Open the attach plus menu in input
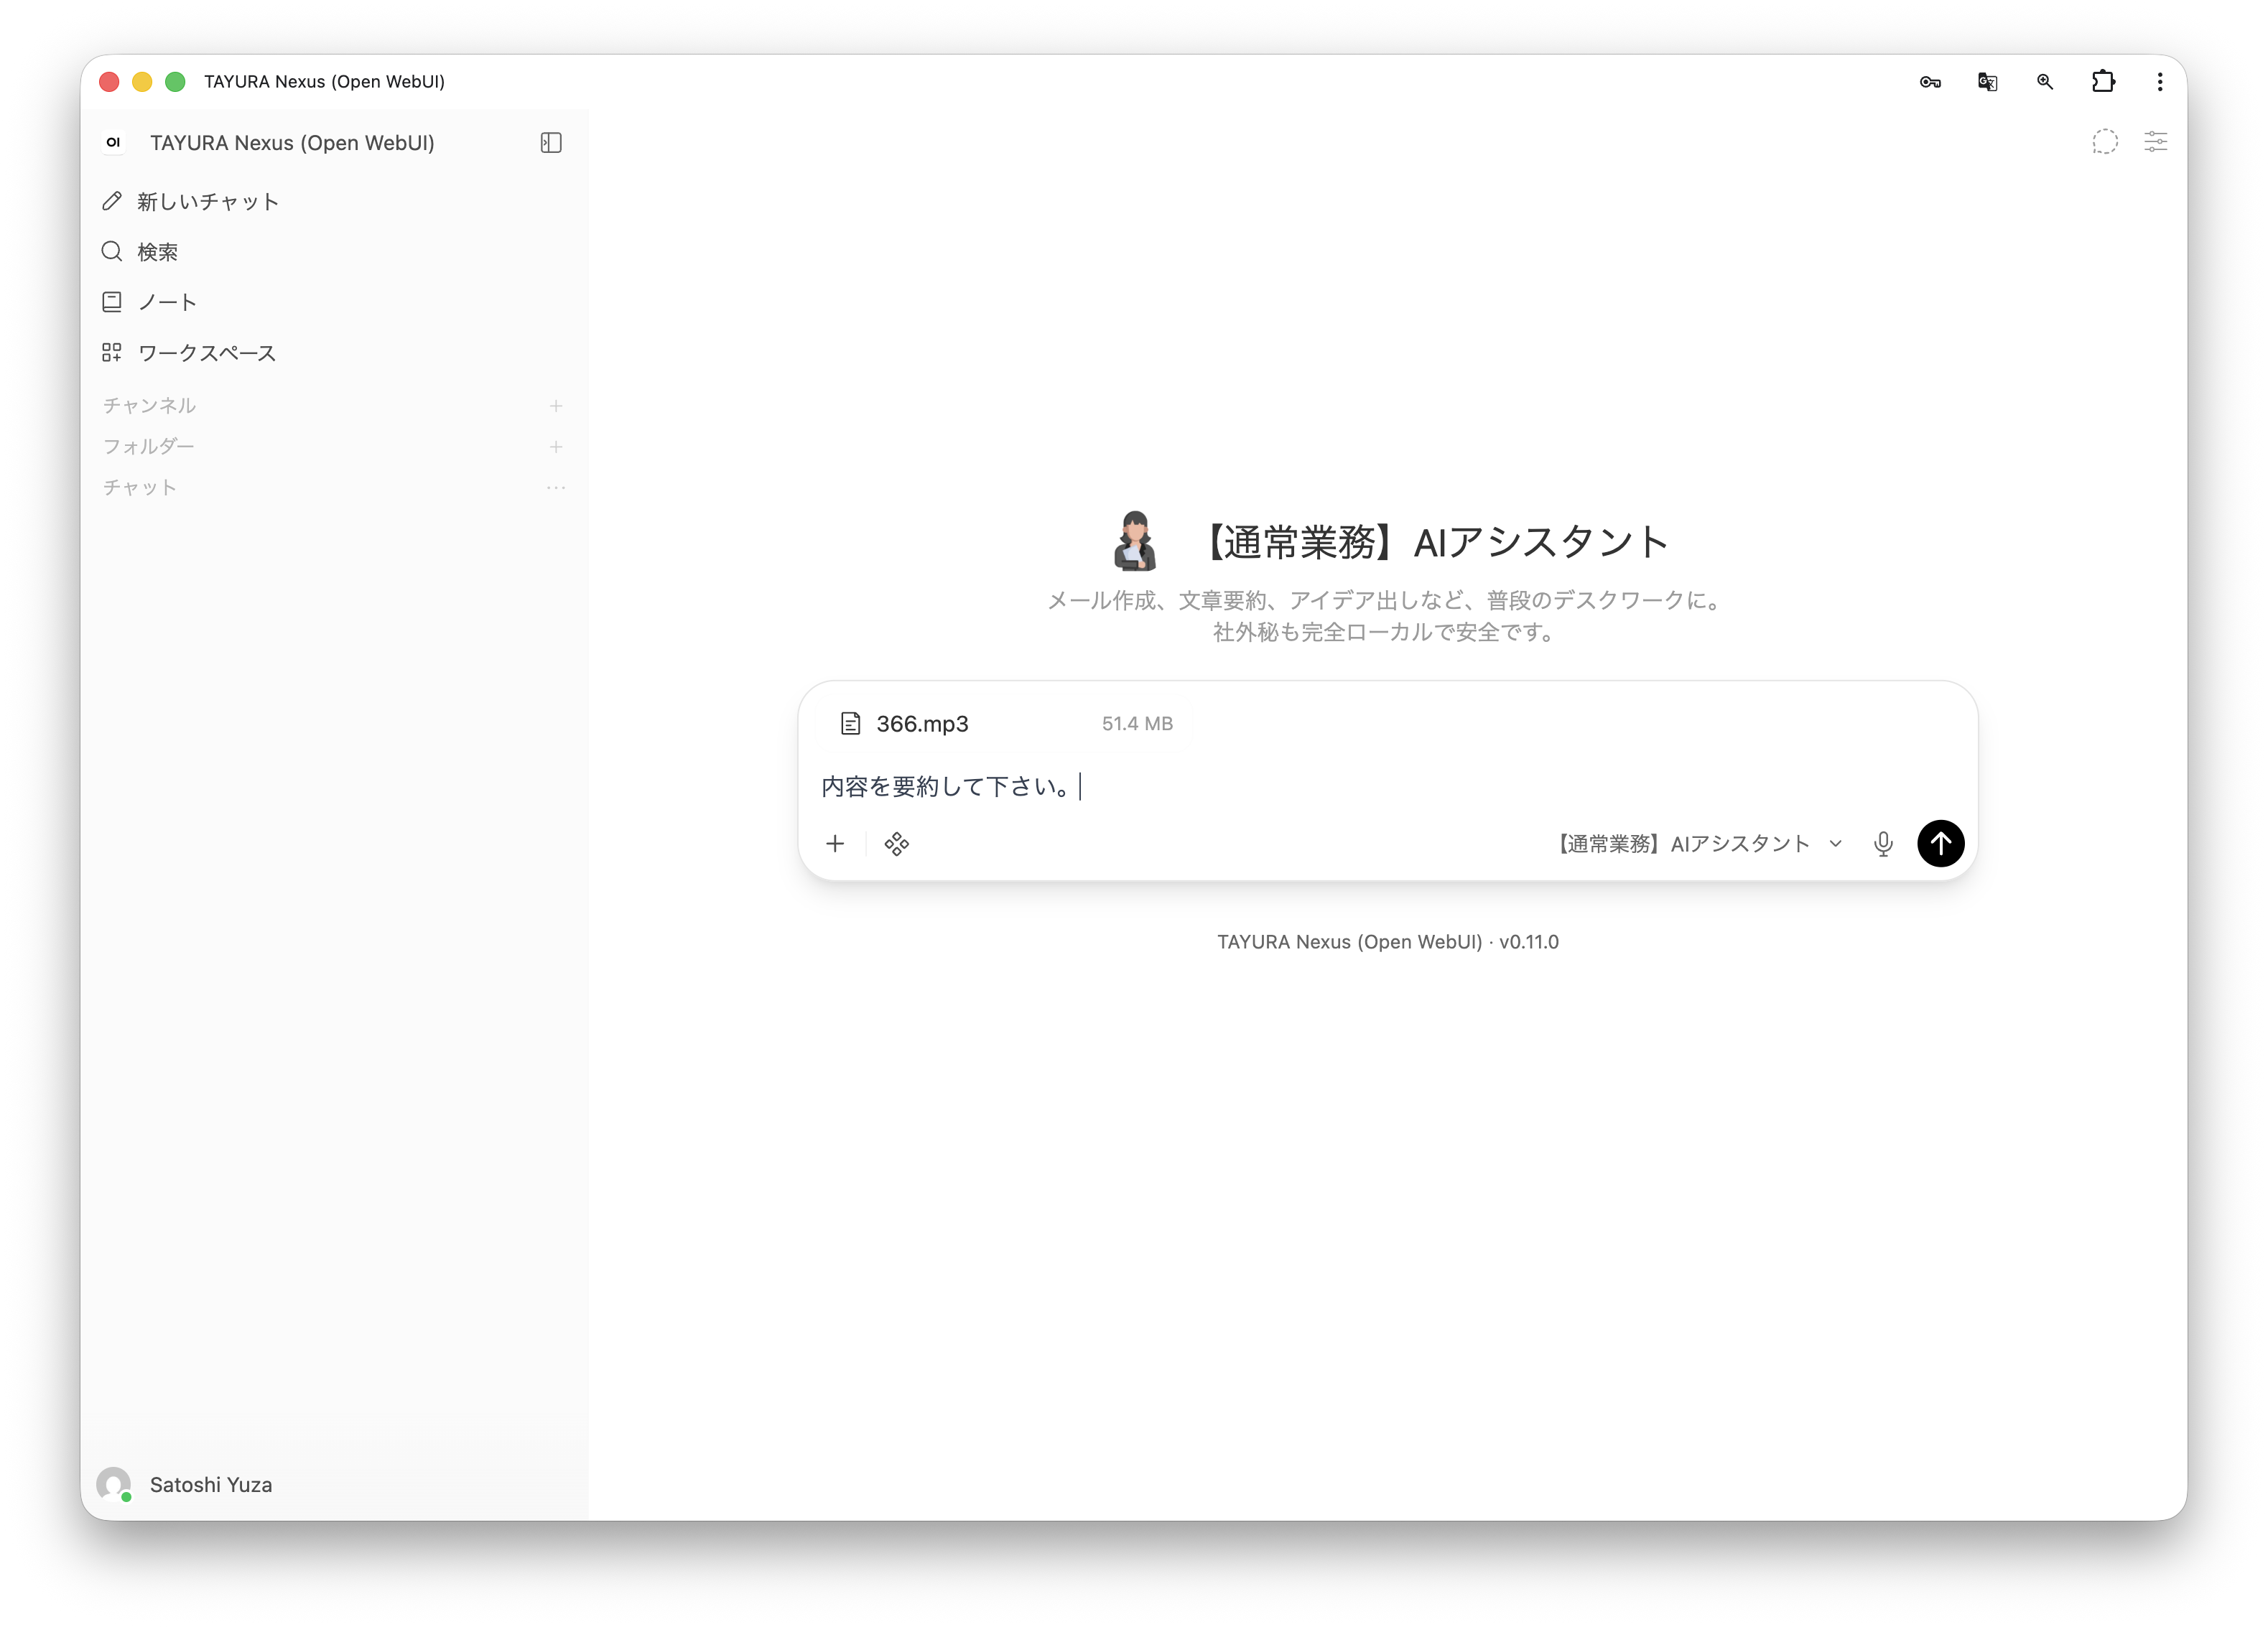The height and width of the screenshot is (1627, 2268). pos(835,844)
